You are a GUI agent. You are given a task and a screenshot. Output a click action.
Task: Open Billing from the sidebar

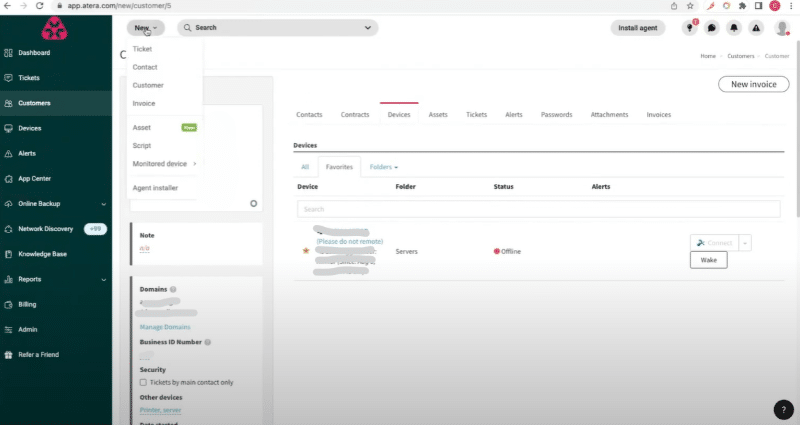27,304
